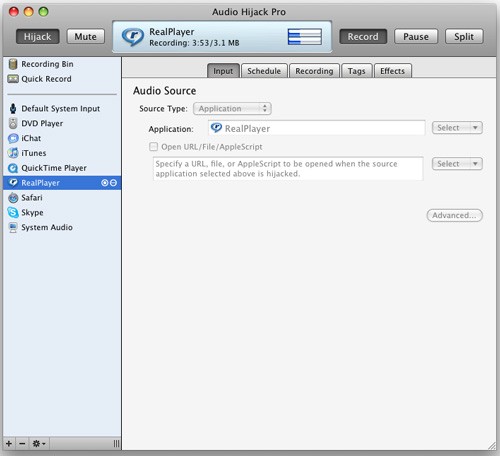
Task: Click the 'Recording: 3:53/3.1 MB' status text
Action: coord(194,43)
